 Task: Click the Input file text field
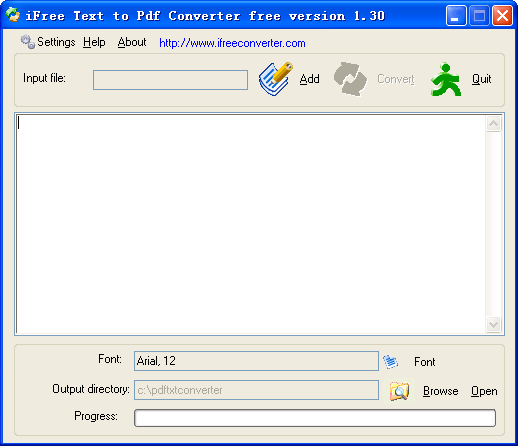(x=170, y=80)
